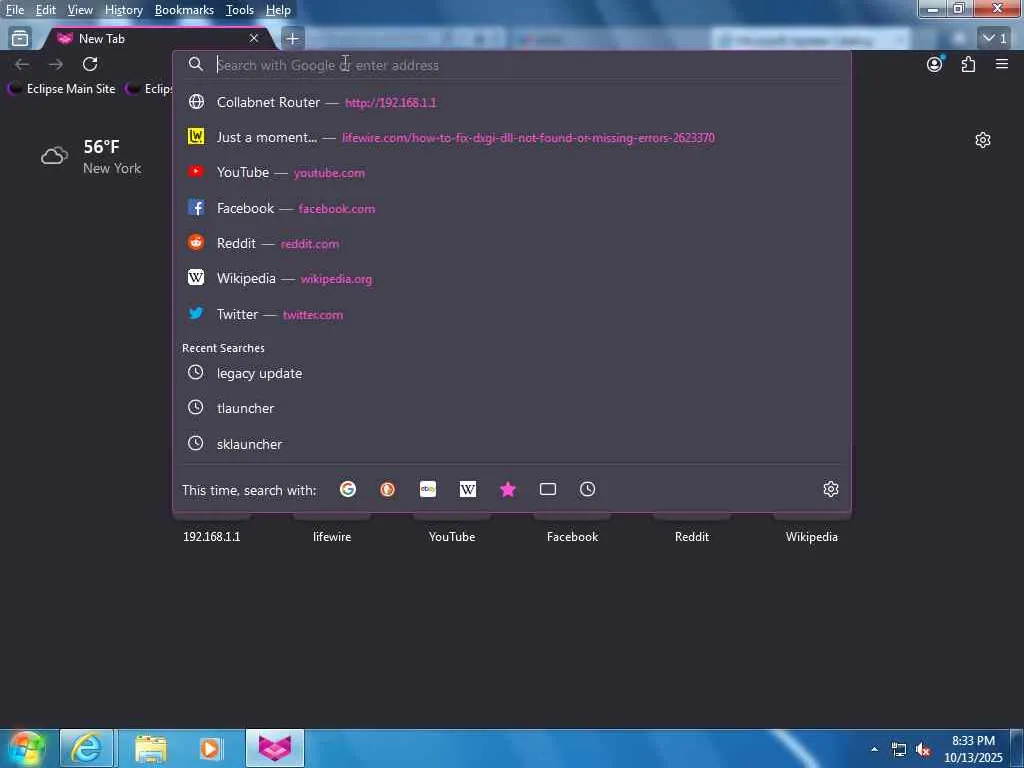Screen dimensions: 1024x768
Task: Show hidden tray icons arrow
Action: click(x=874, y=749)
